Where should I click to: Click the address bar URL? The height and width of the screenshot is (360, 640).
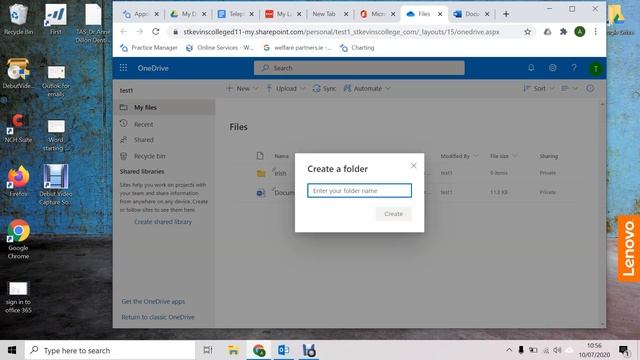341,32
